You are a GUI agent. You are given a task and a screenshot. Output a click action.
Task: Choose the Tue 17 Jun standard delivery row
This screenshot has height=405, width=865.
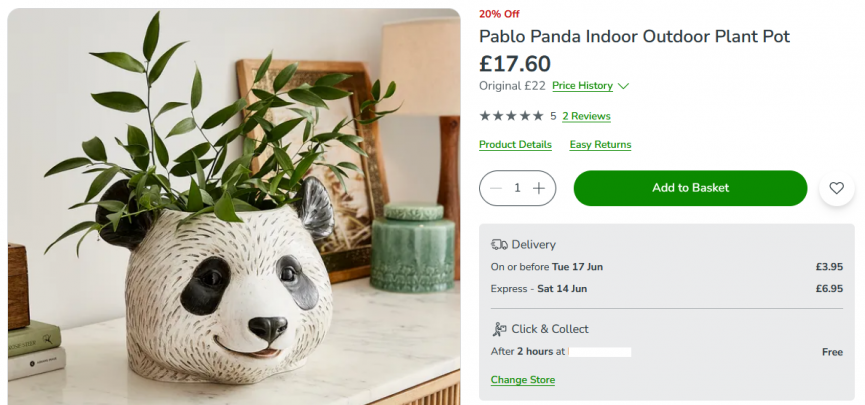666,267
